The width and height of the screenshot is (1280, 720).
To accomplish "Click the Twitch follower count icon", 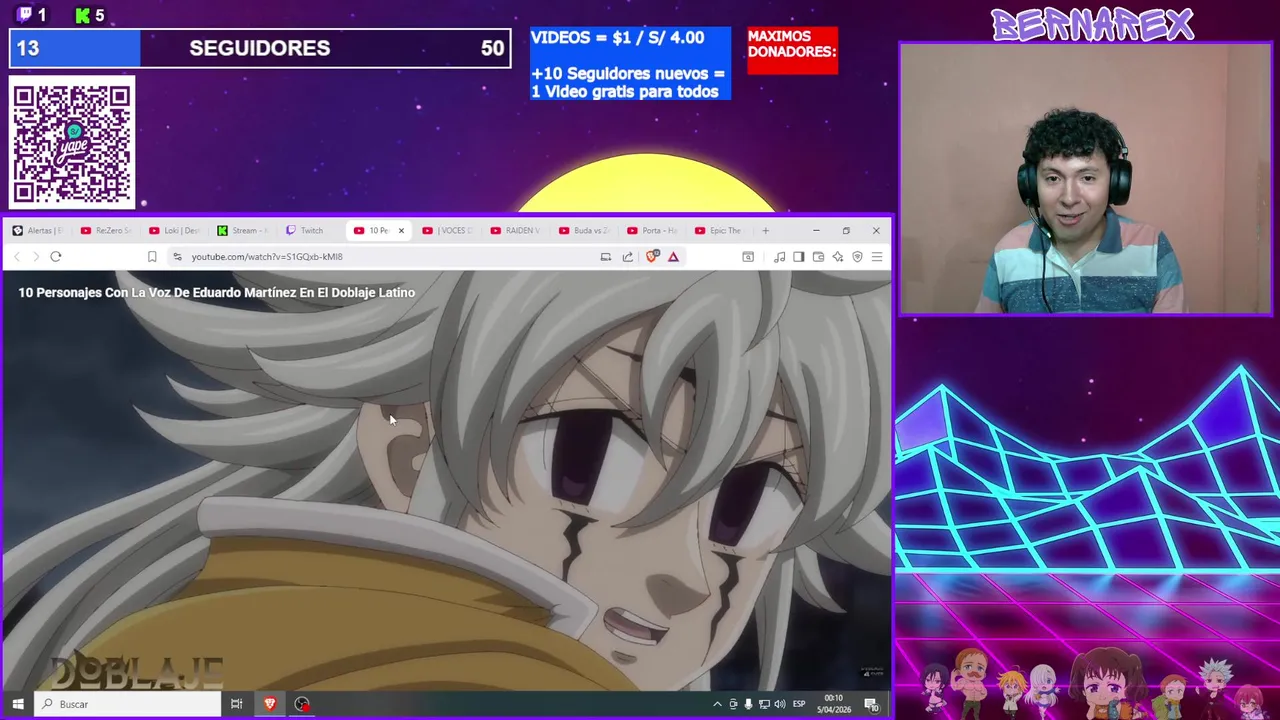I will click(x=25, y=15).
